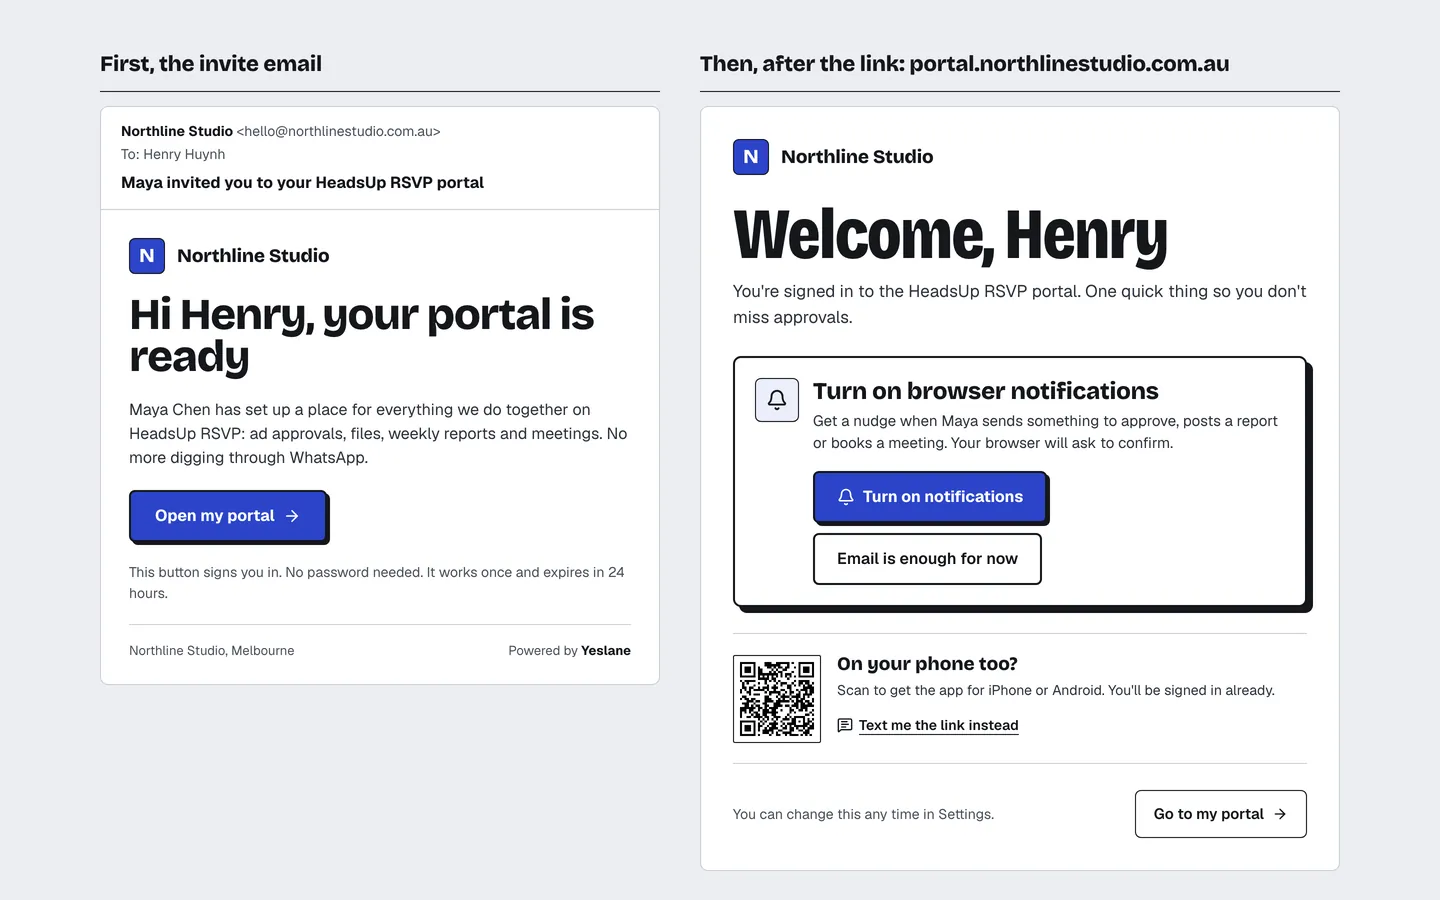The height and width of the screenshot is (900, 1440).
Task: Go to my portal
Action: point(1221,814)
